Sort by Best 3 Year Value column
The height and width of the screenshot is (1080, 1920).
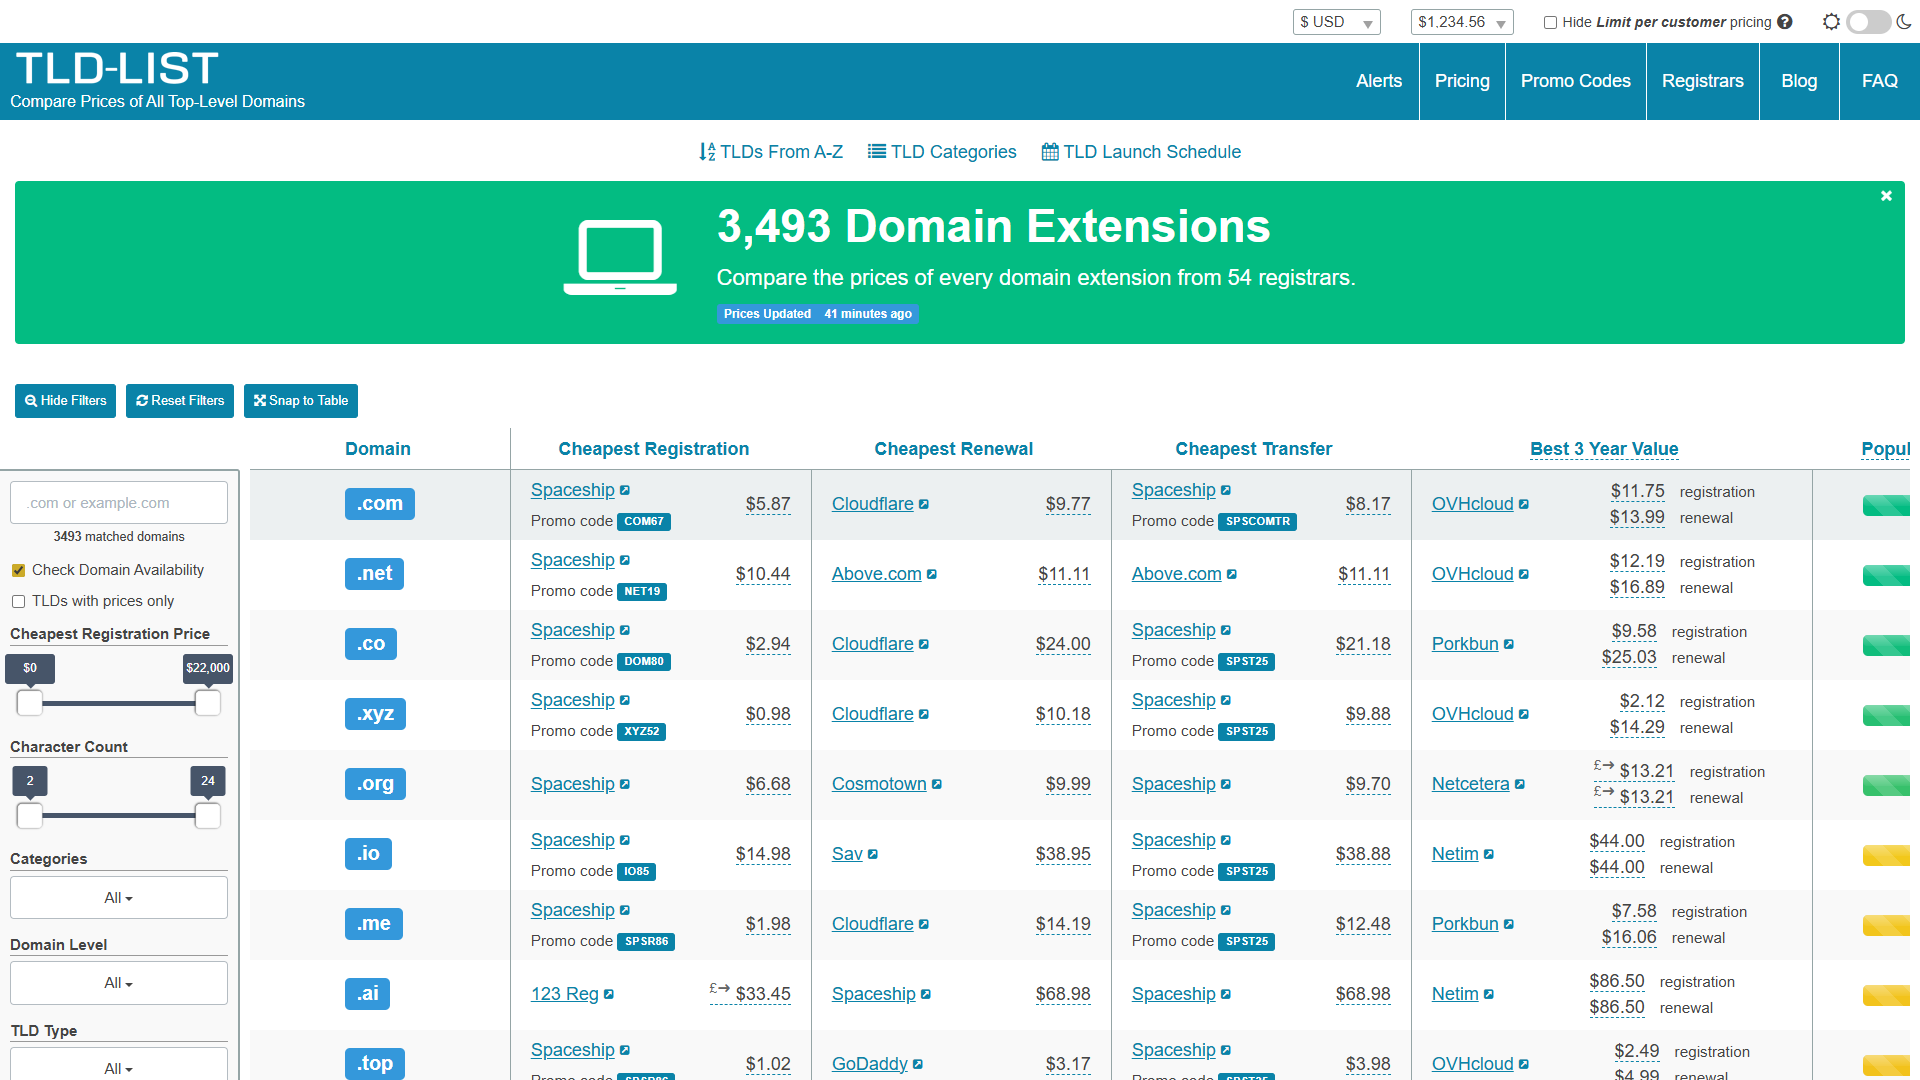coord(1604,449)
